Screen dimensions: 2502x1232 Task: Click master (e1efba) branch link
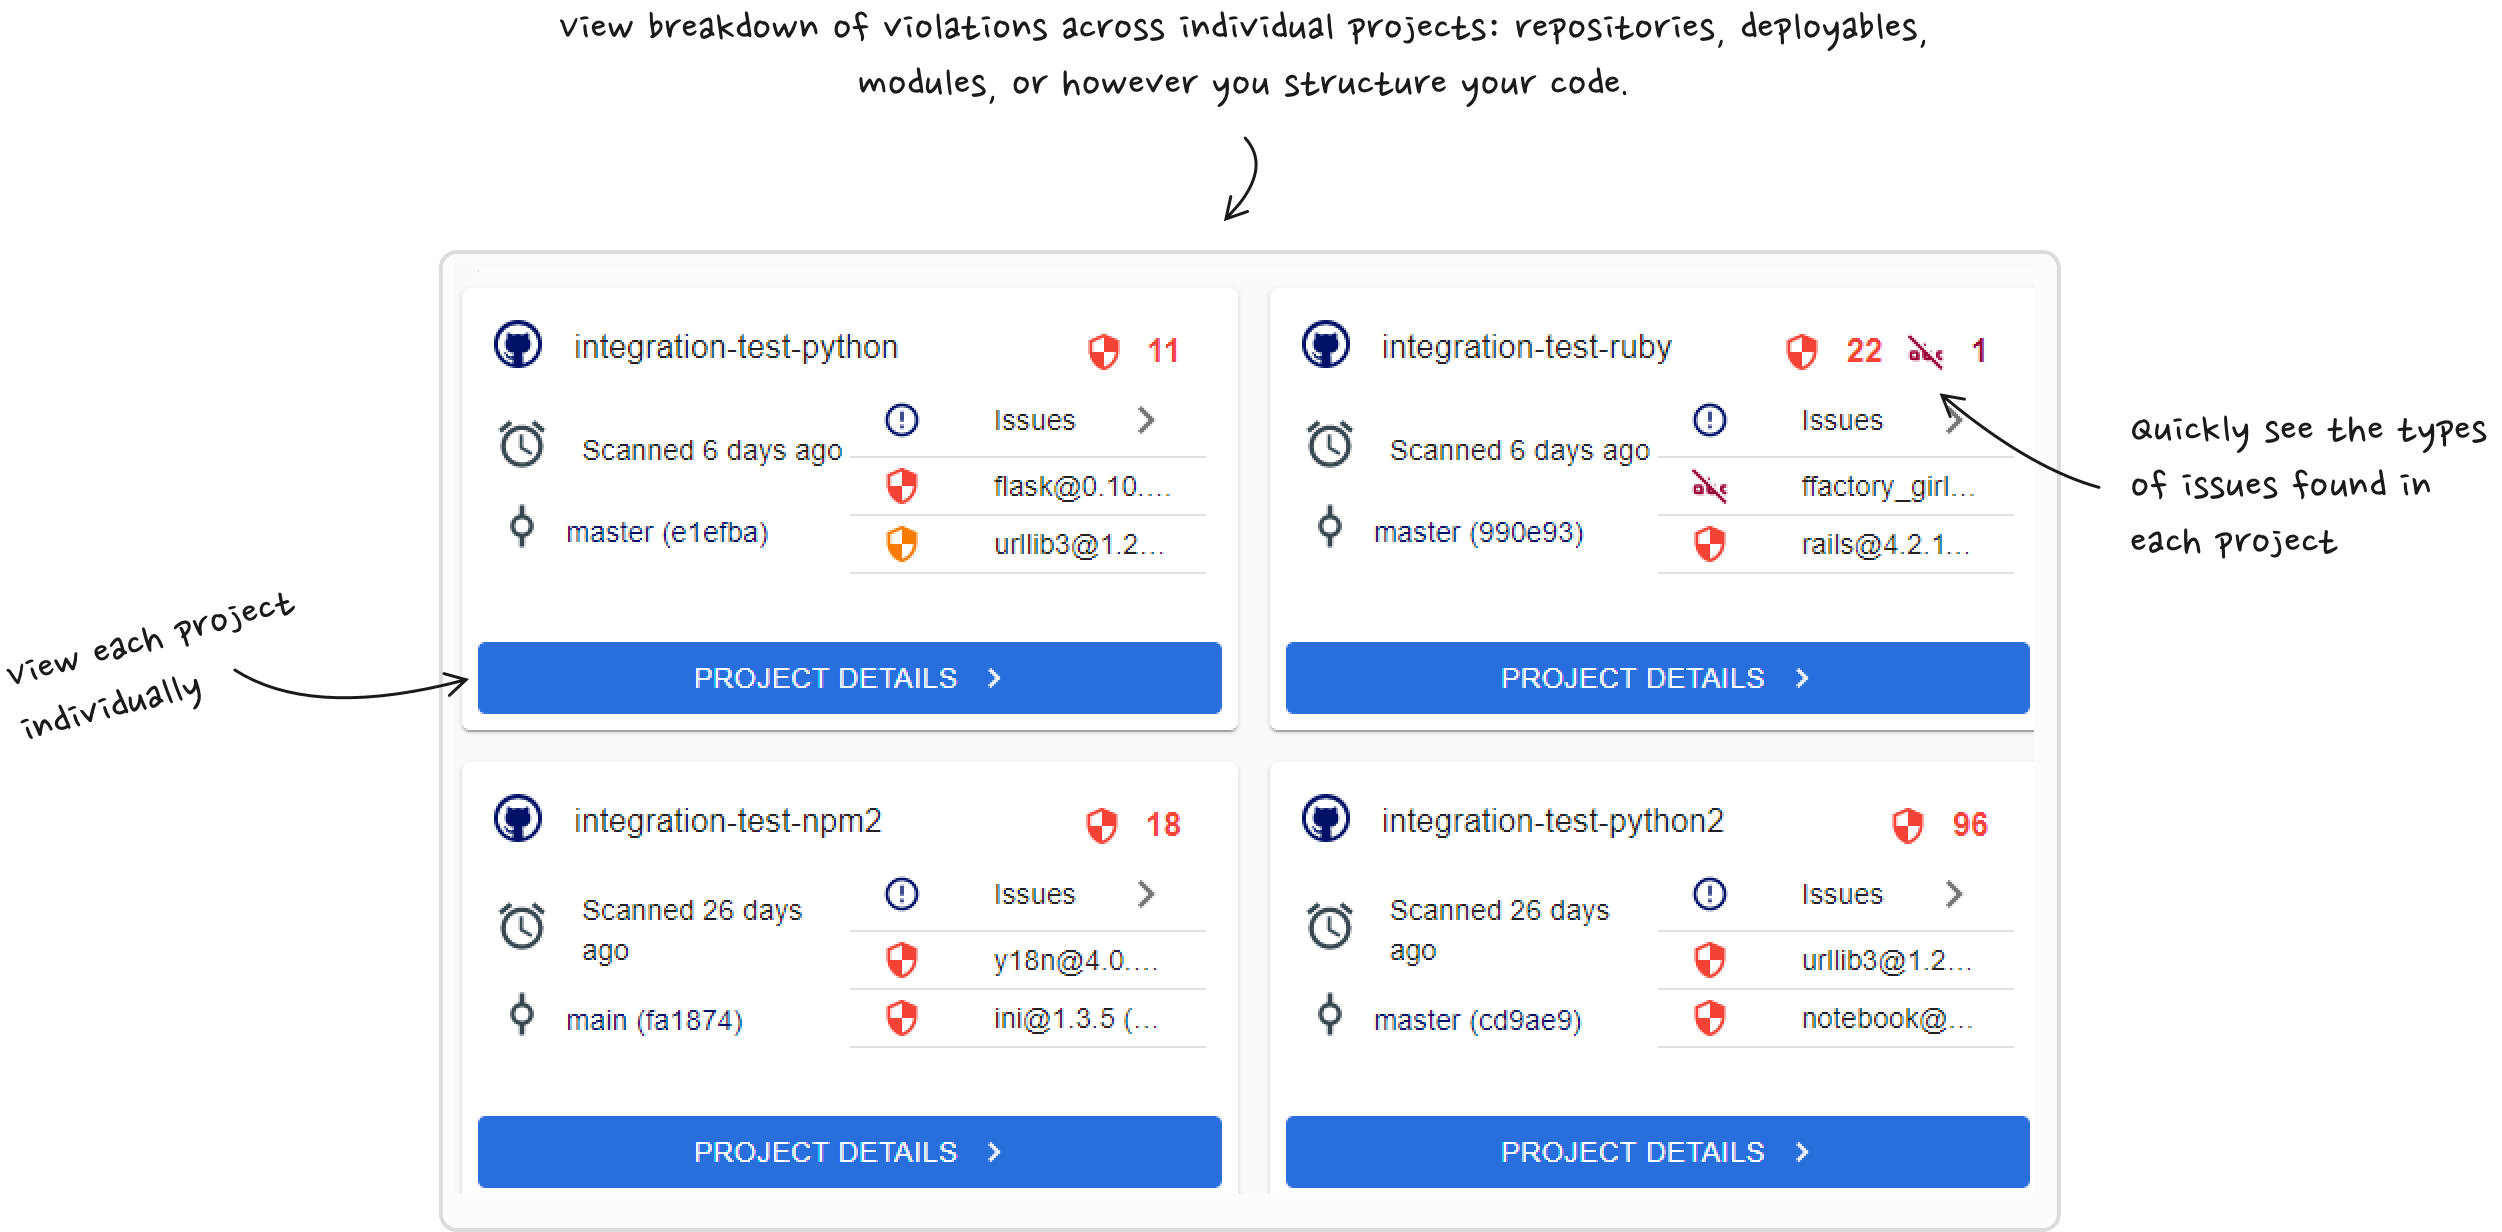(667, 532)
